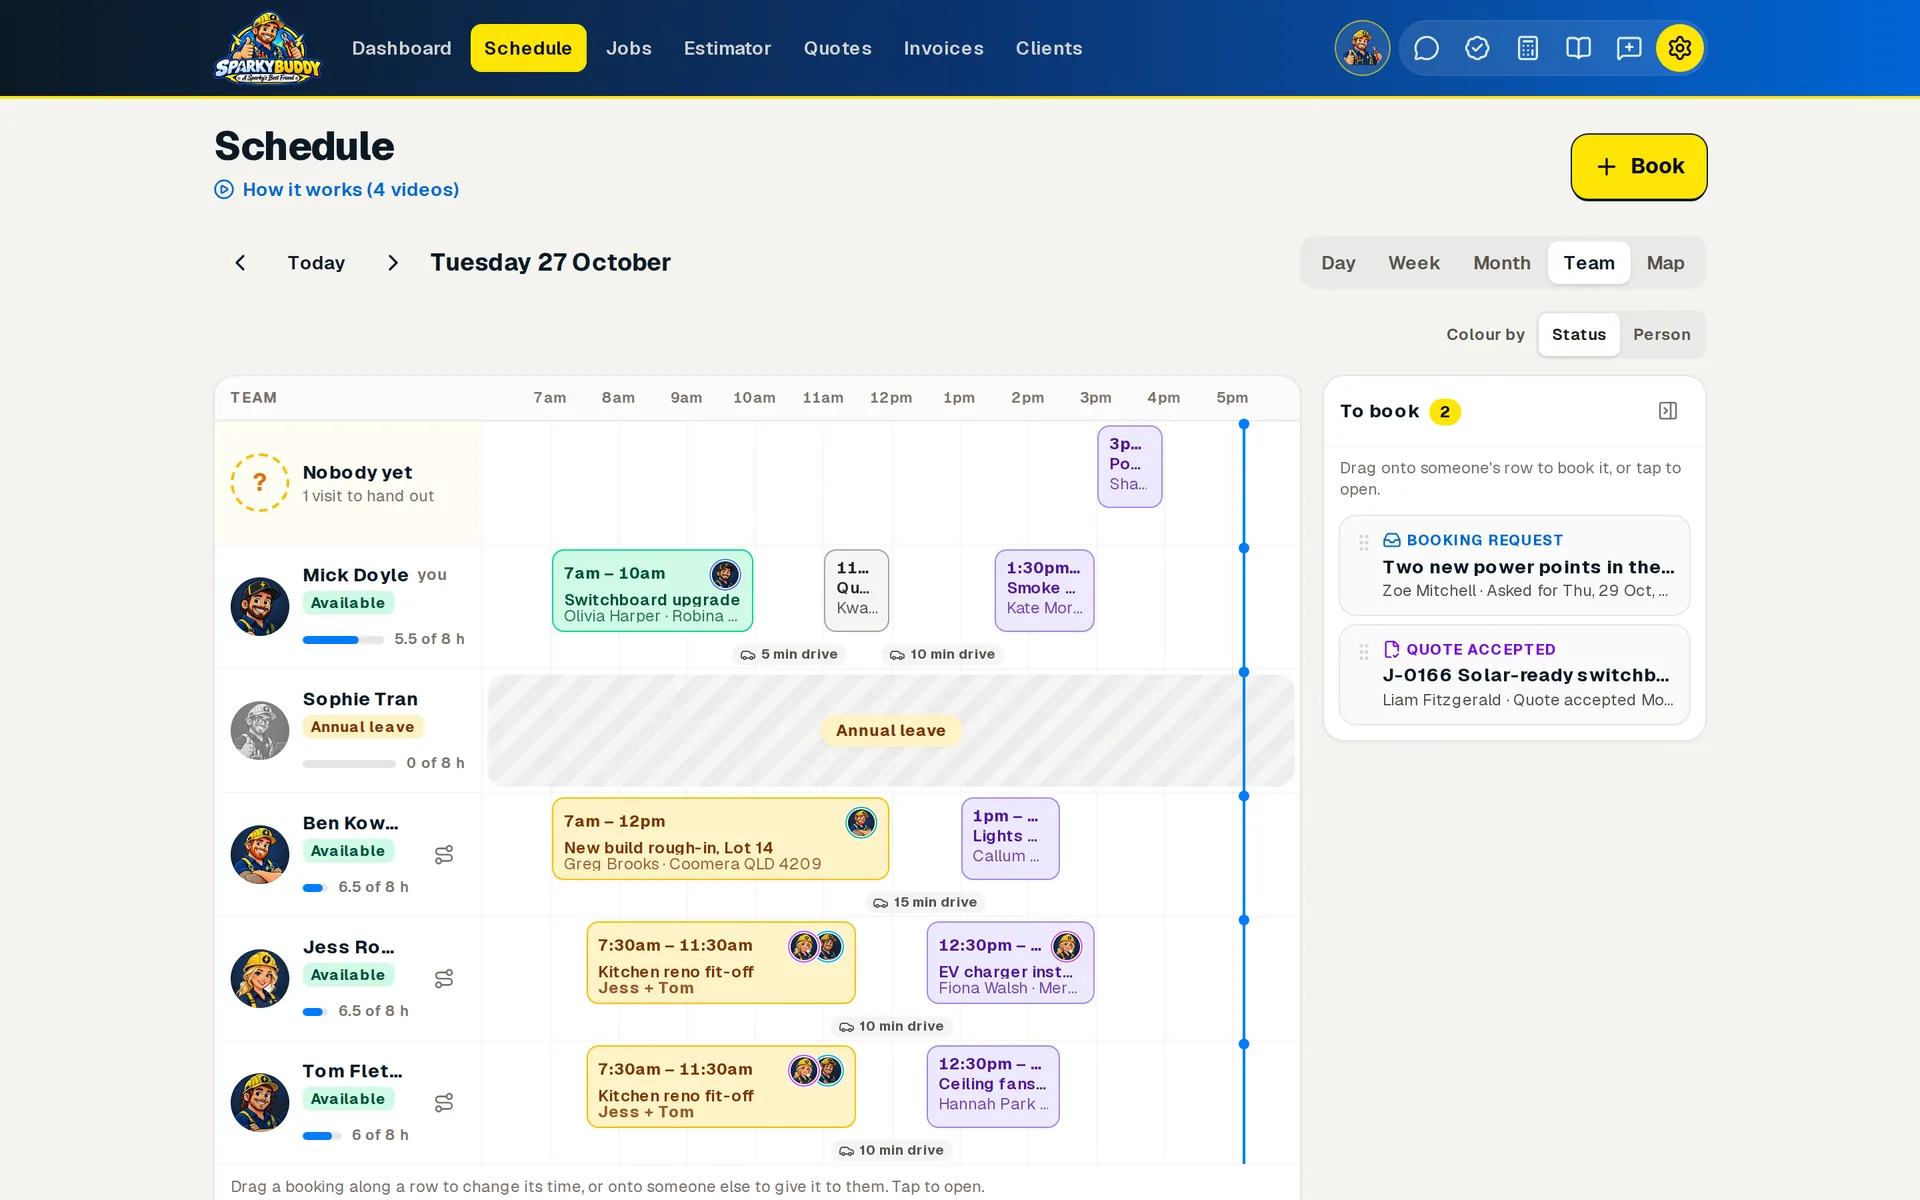The width and height of the screenshot is (1920, 1200).
Task: Click the checkmark badge icon in header
Action: [x=1477, y=48]
